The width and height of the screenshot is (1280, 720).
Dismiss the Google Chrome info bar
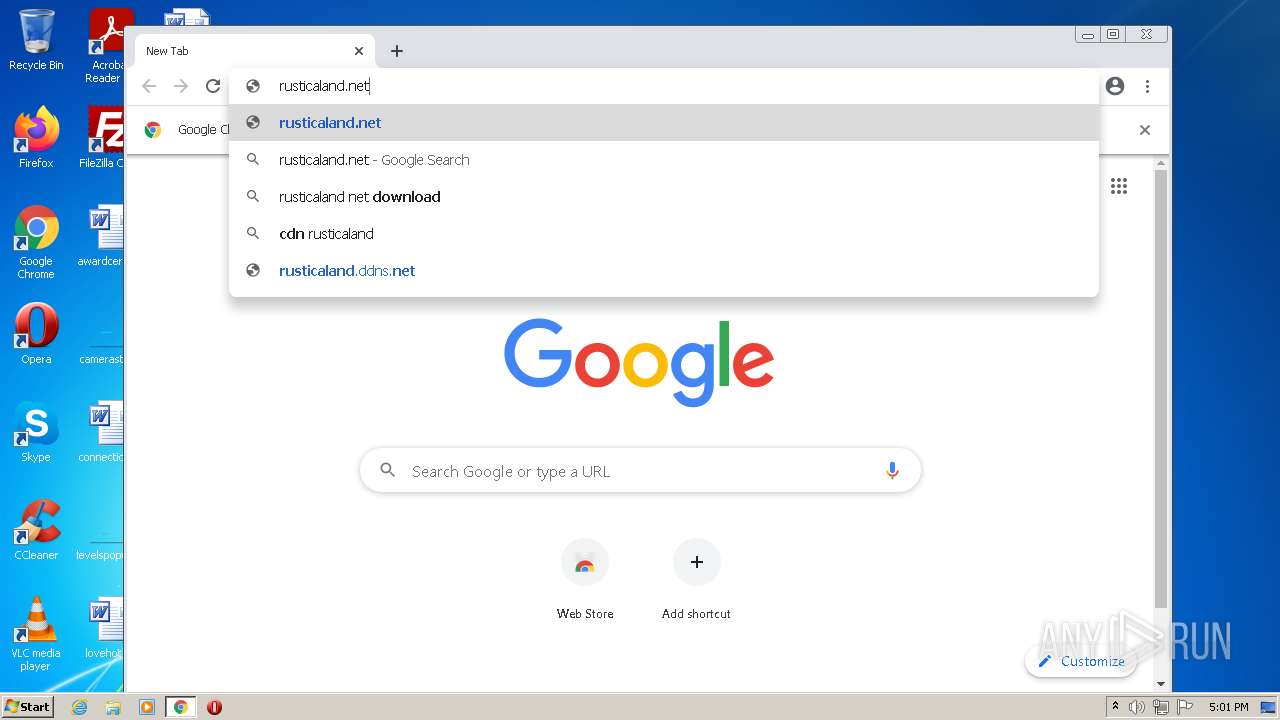[1145, 130]
